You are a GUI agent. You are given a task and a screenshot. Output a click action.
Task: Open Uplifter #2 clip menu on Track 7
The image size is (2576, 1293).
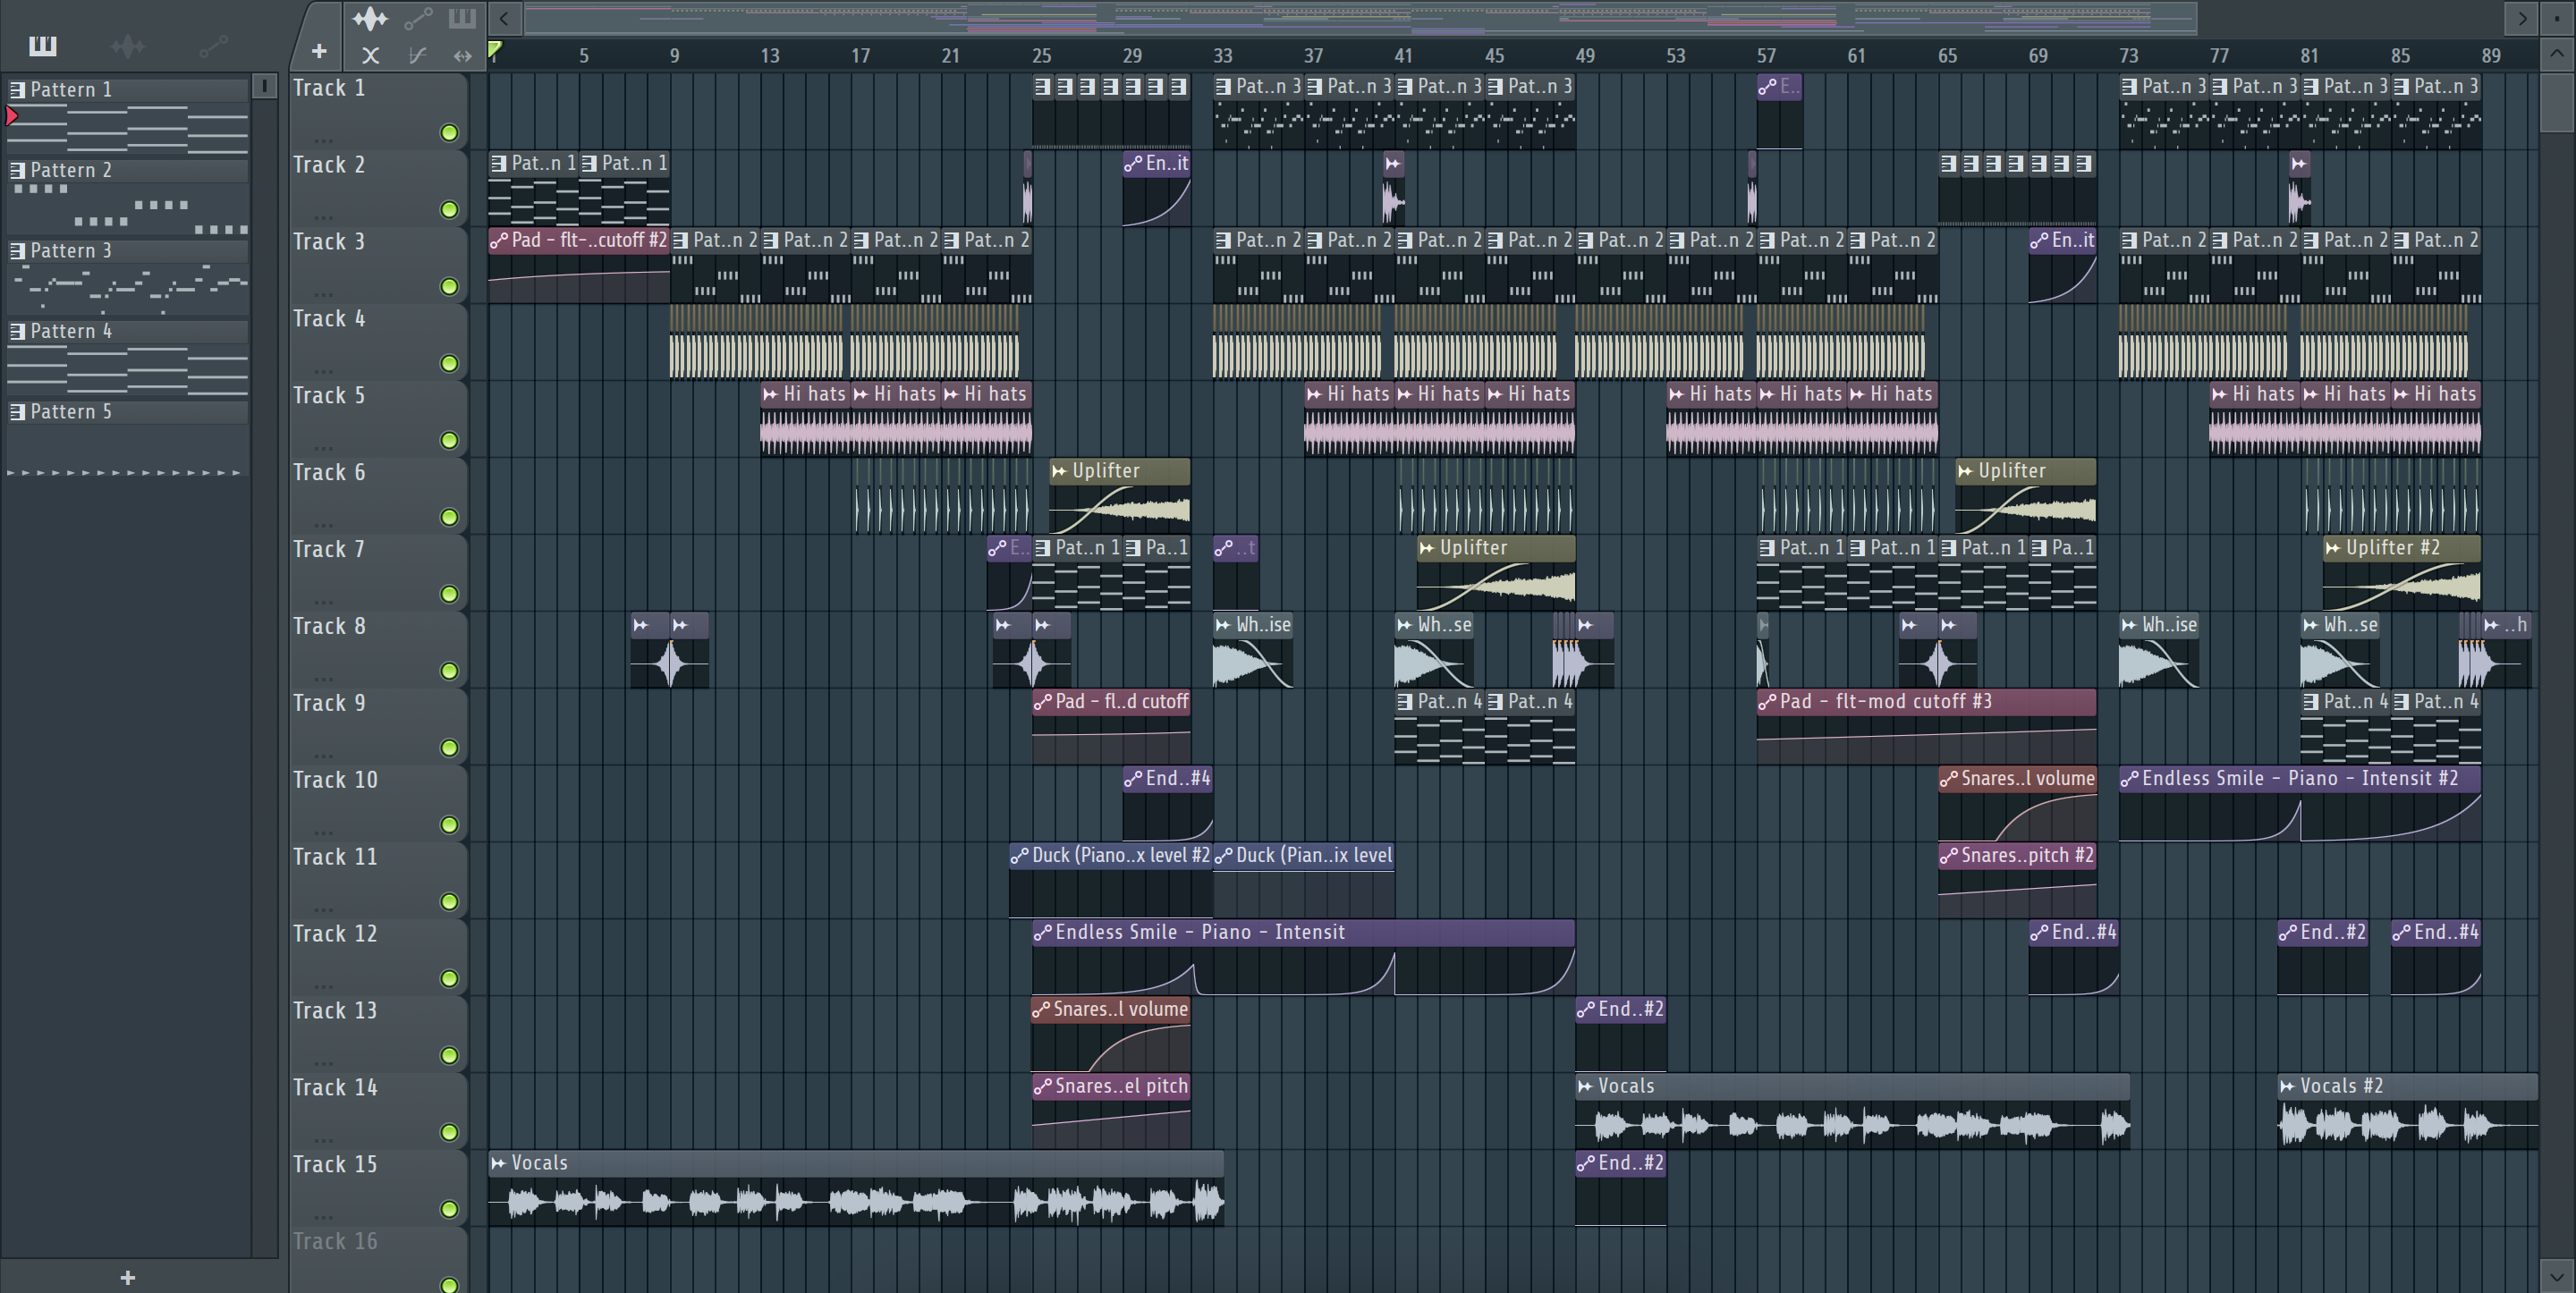tap(2333, 548)
